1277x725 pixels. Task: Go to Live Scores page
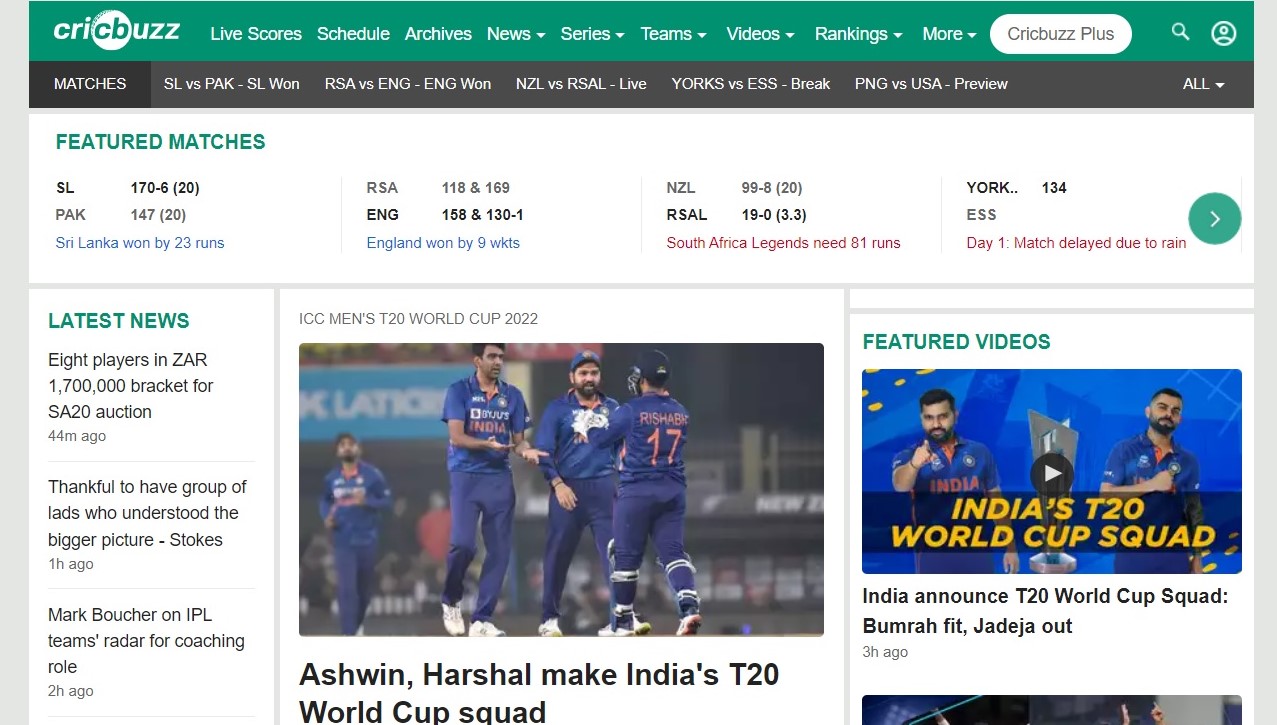(255, 34)
